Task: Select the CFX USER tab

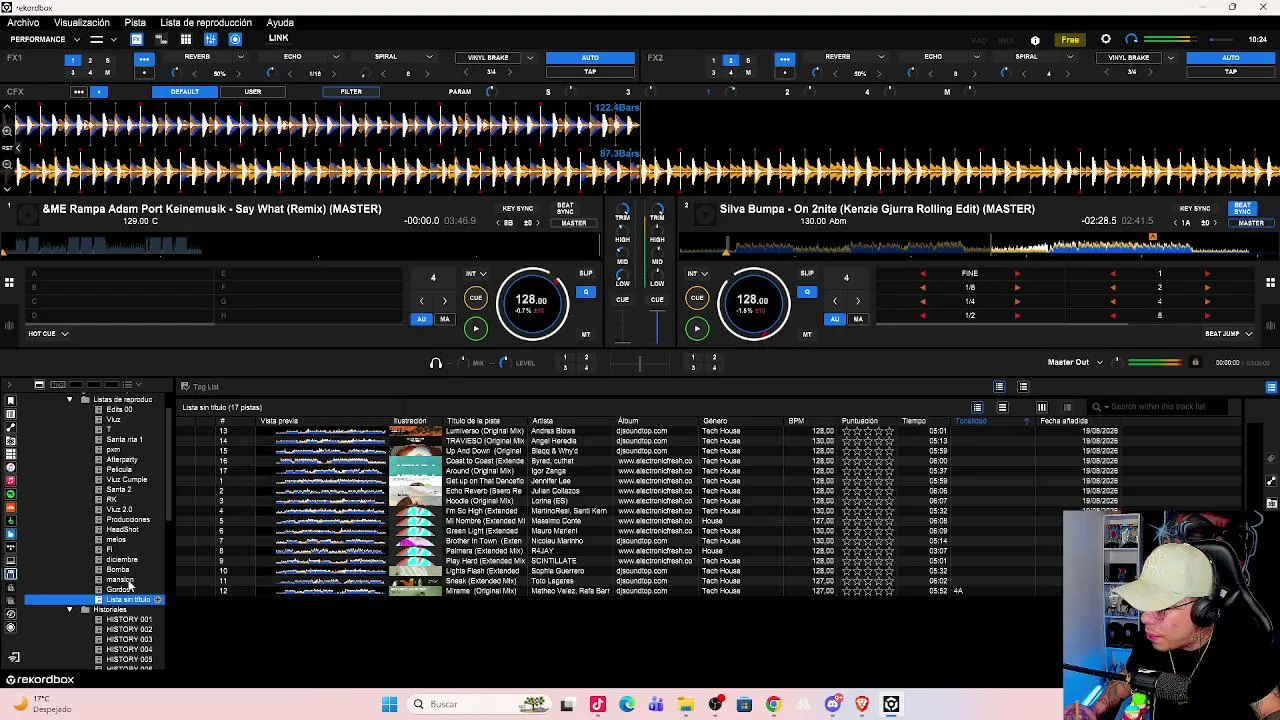Action: (253, 92)
